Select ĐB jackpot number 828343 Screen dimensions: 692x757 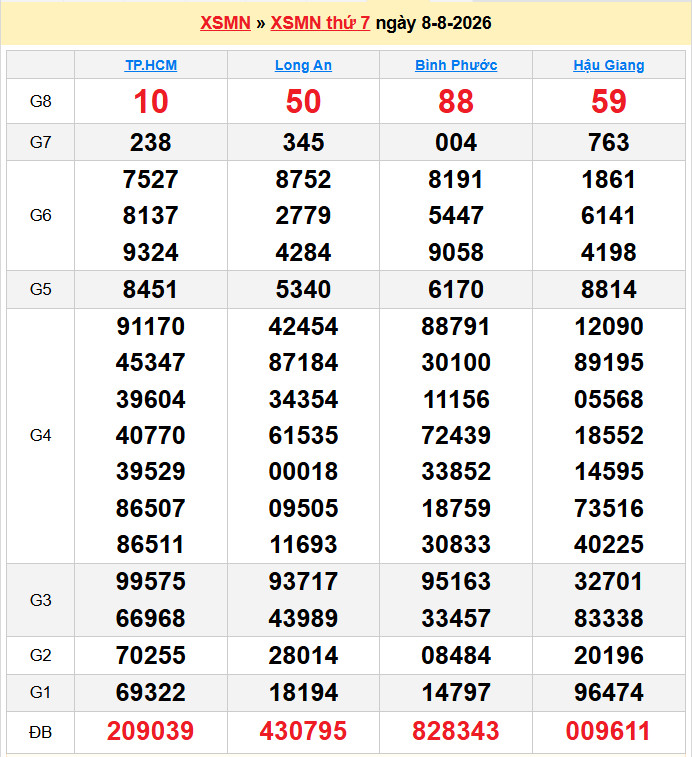[456, 731]
